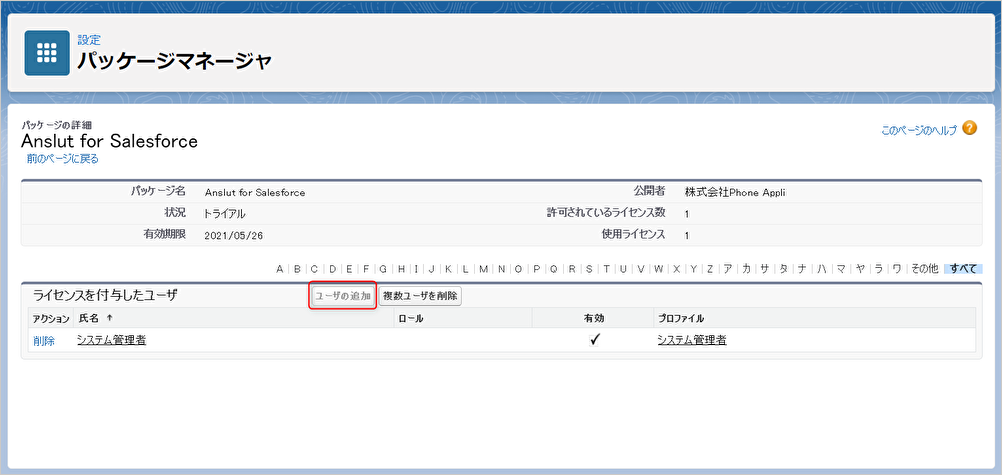Filter users by letter N
Image resolution: width=1002 pixels, height=475 pixels.
point(502,269)
